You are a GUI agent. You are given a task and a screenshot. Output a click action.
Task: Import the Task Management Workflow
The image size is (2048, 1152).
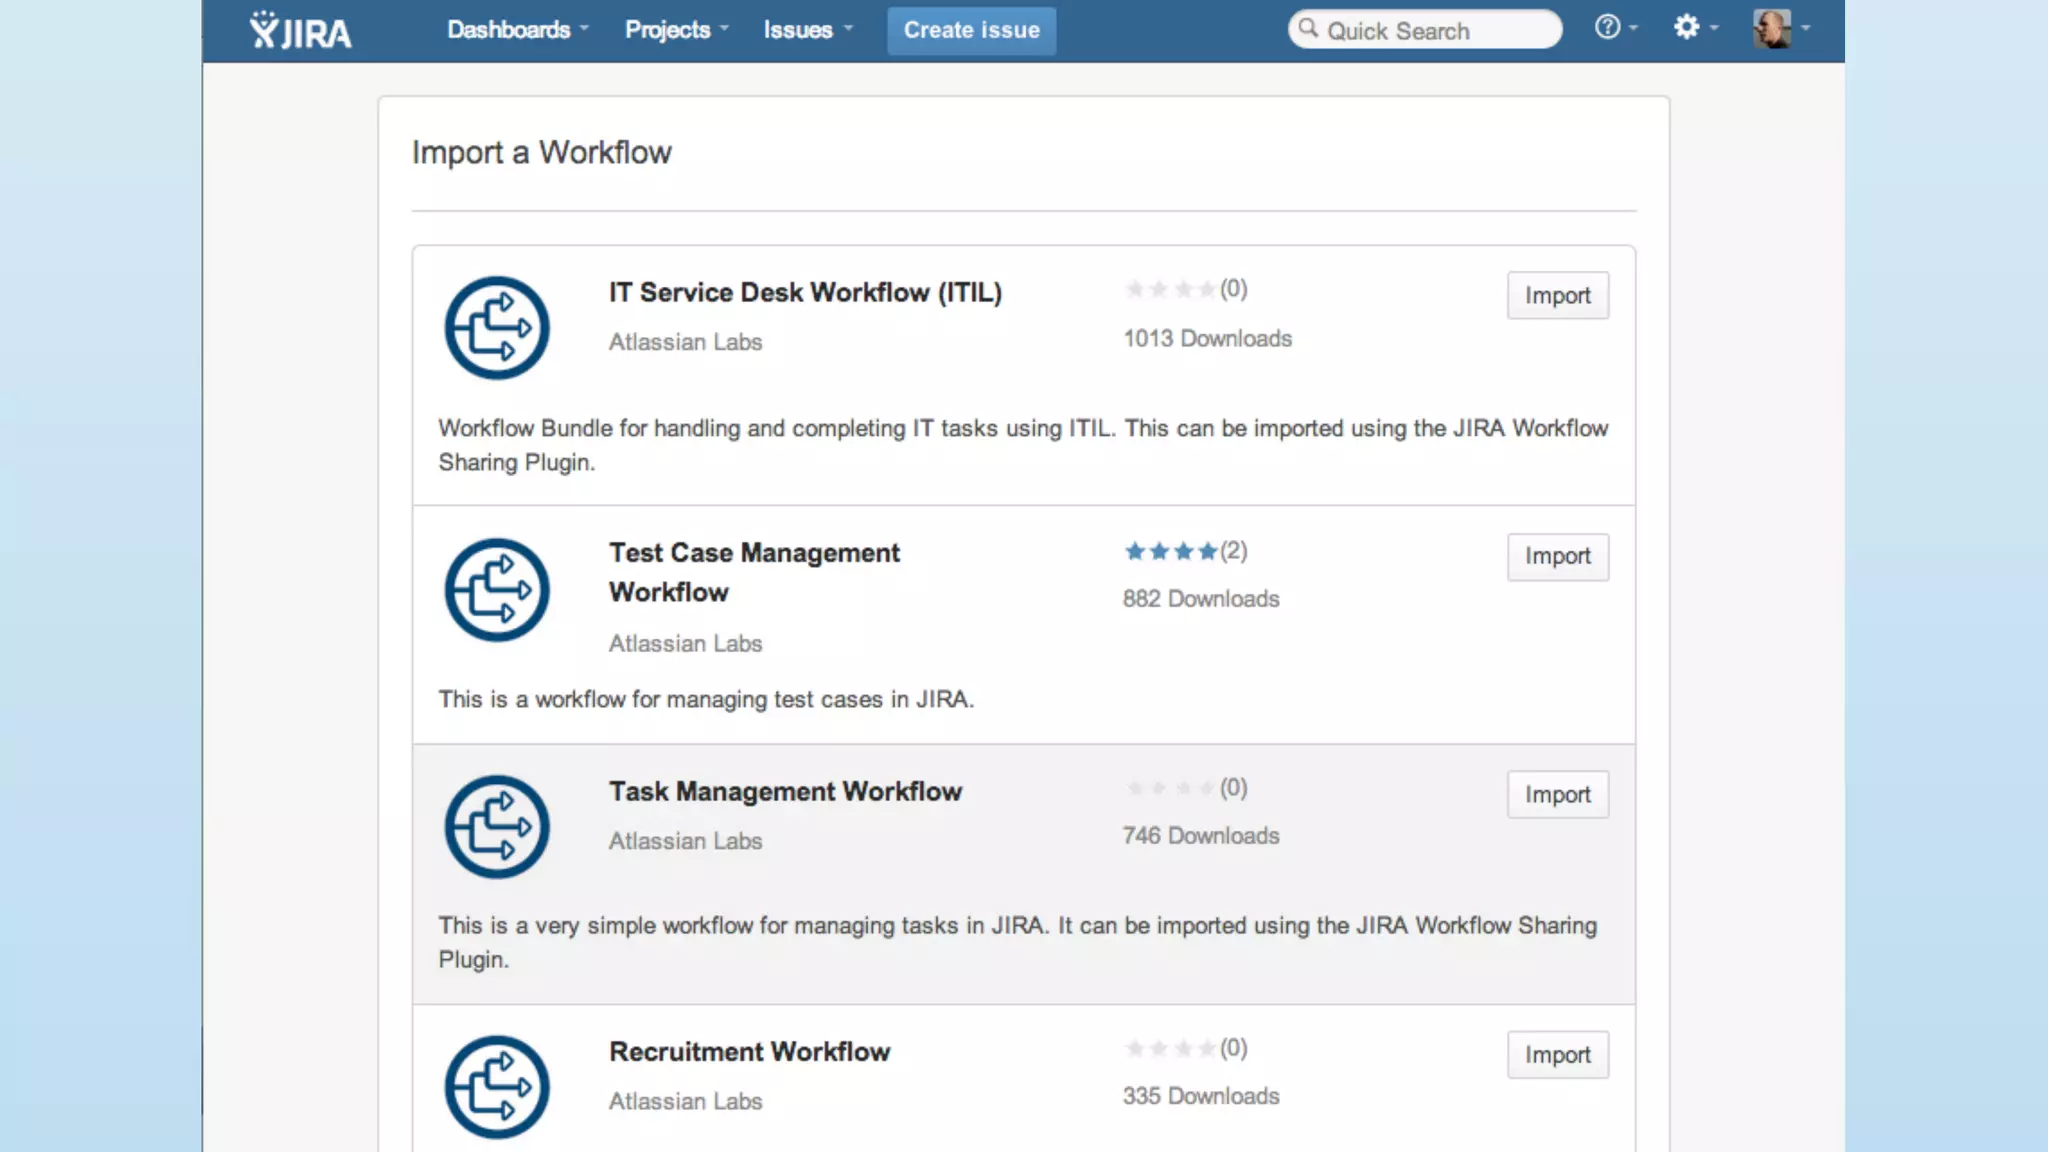tap(1557, 795)
